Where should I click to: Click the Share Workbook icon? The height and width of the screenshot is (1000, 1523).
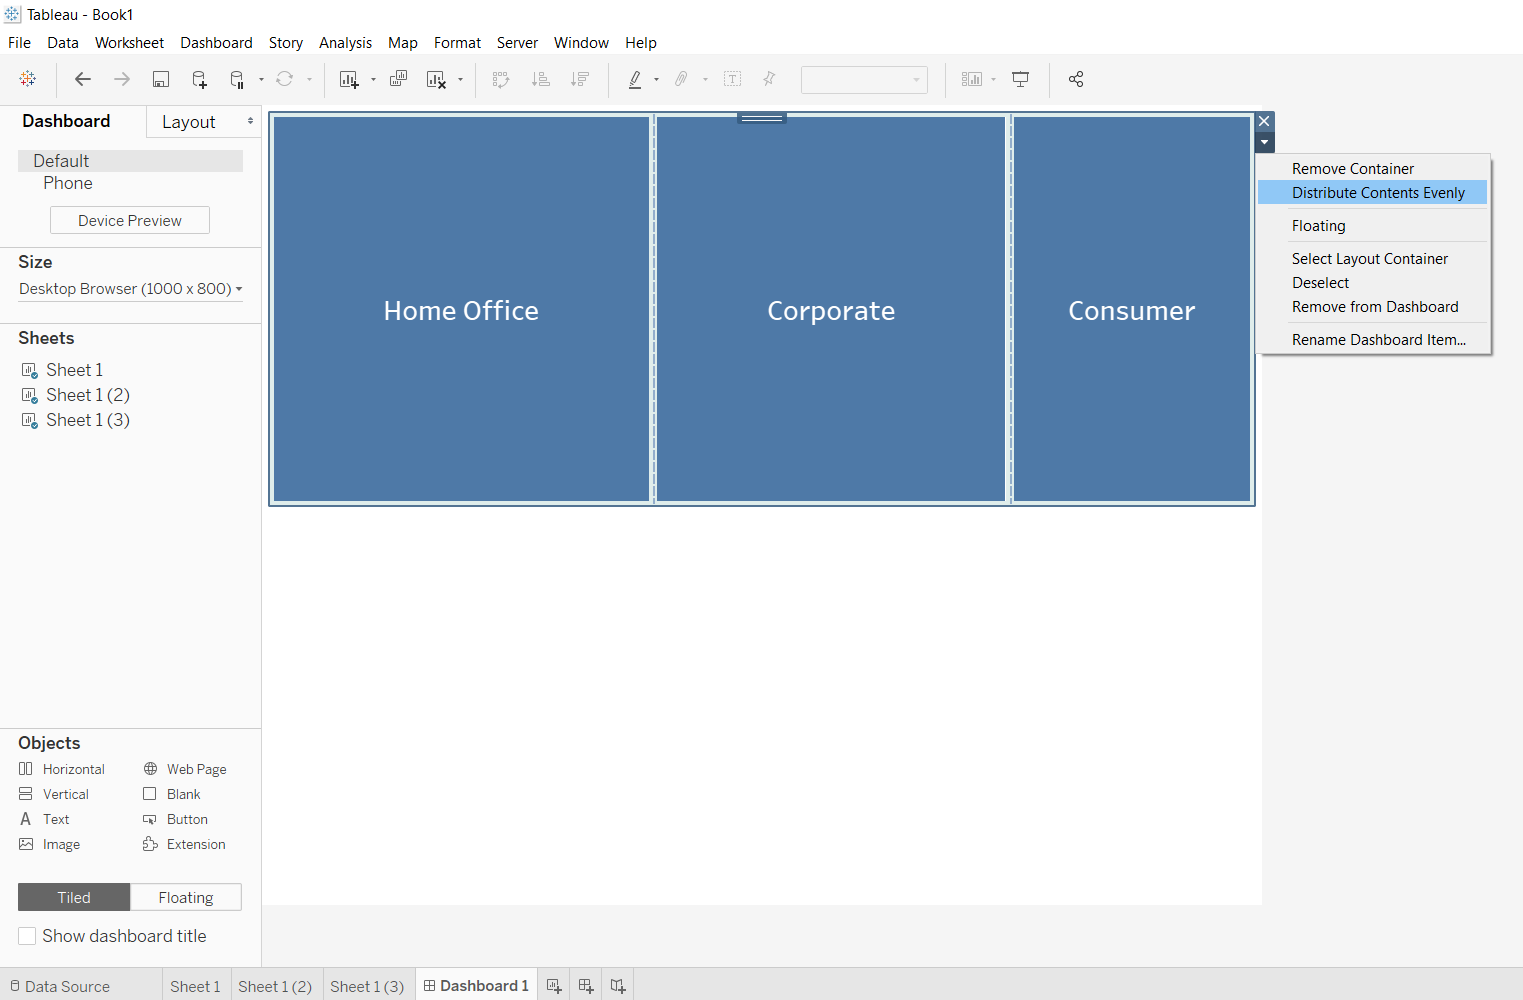1076,79
